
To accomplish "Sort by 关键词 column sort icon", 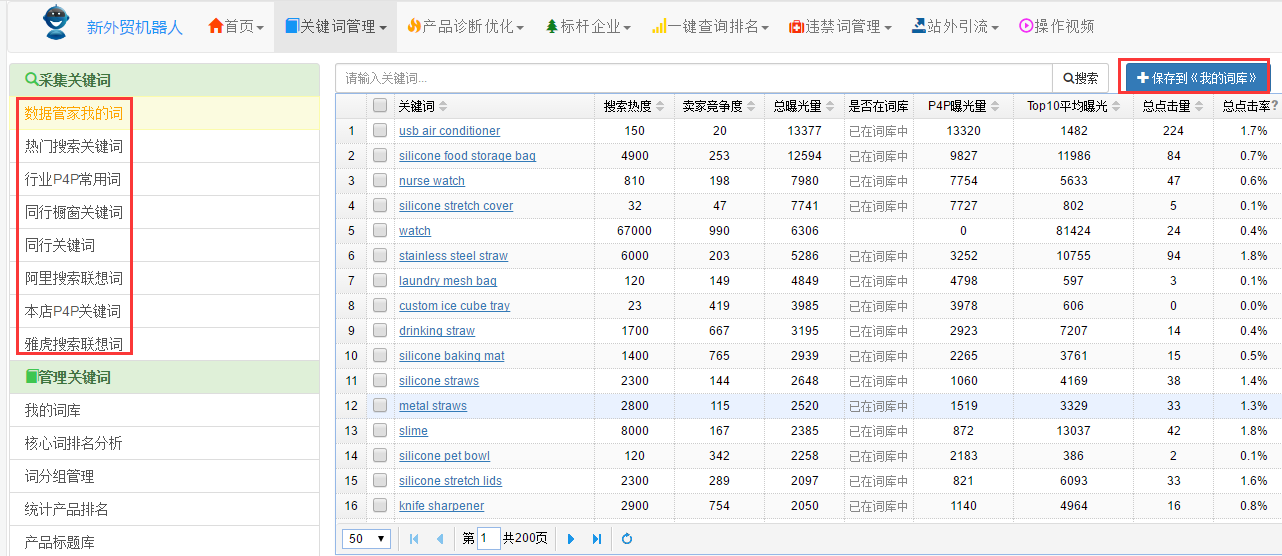I will [x=443, y=106].
